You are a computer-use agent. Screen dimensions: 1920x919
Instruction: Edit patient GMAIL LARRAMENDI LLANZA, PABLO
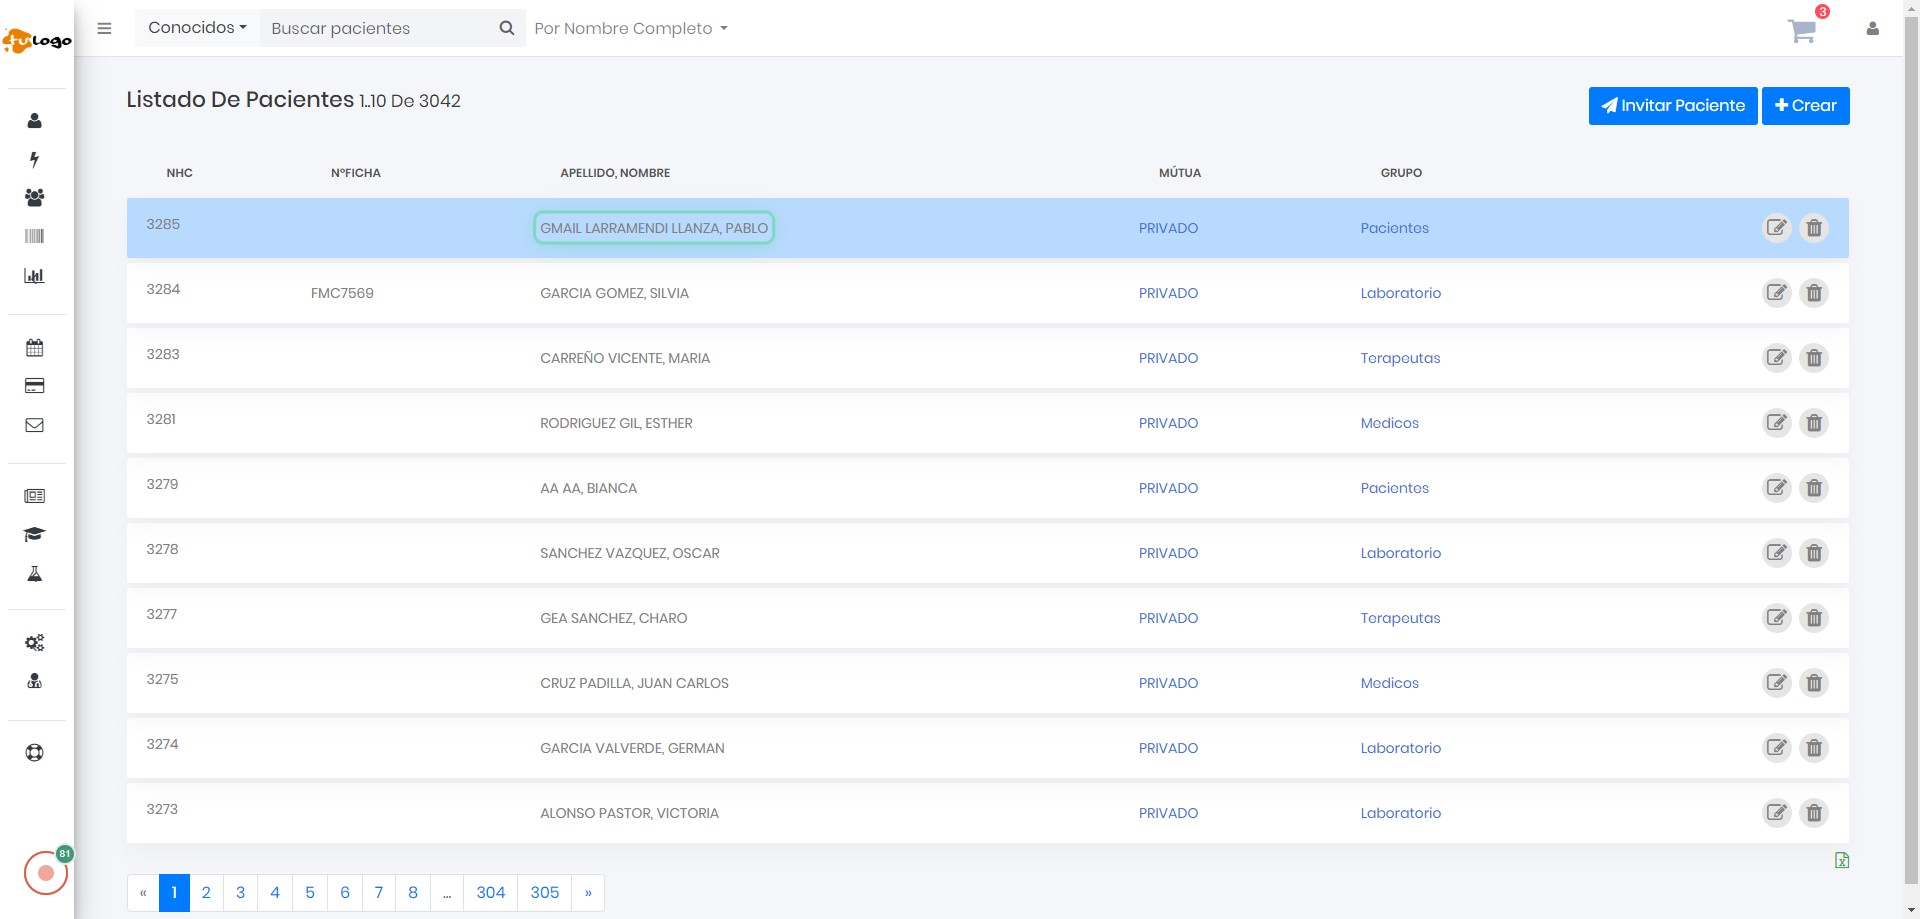click(x=1776, y=228)
